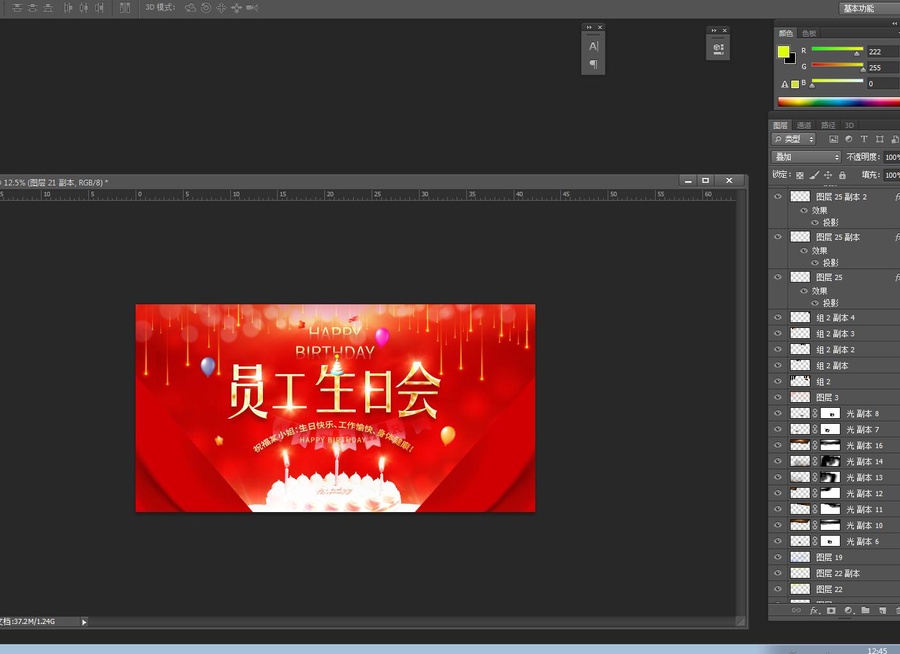This screenshot has height=654, width=900.
Task: Add a layer mask from panel bottom
Action: click(x=831, y=610)
